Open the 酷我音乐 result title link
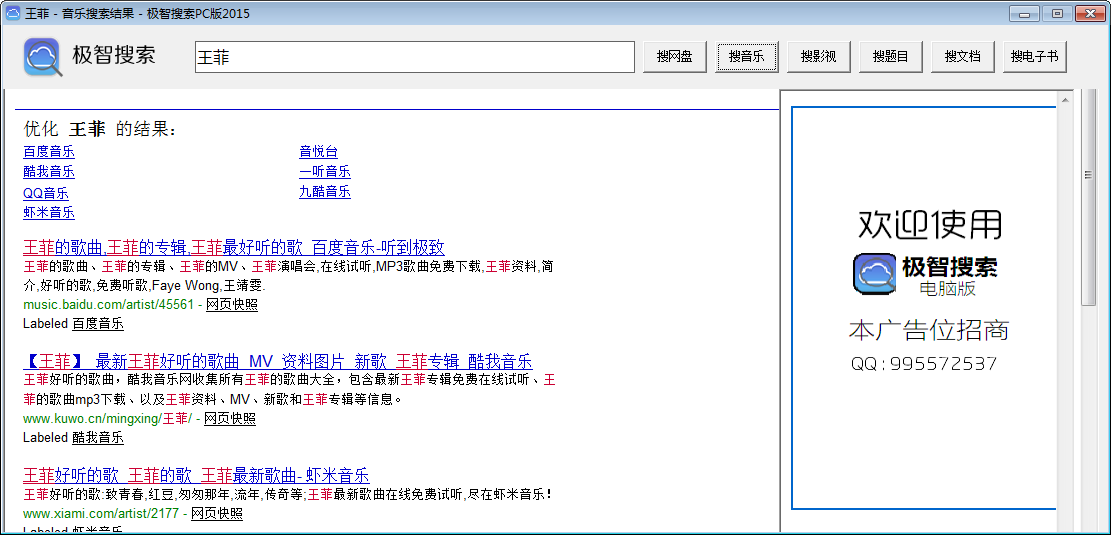Screen dimensions: 1111x535 coord(278,361)
